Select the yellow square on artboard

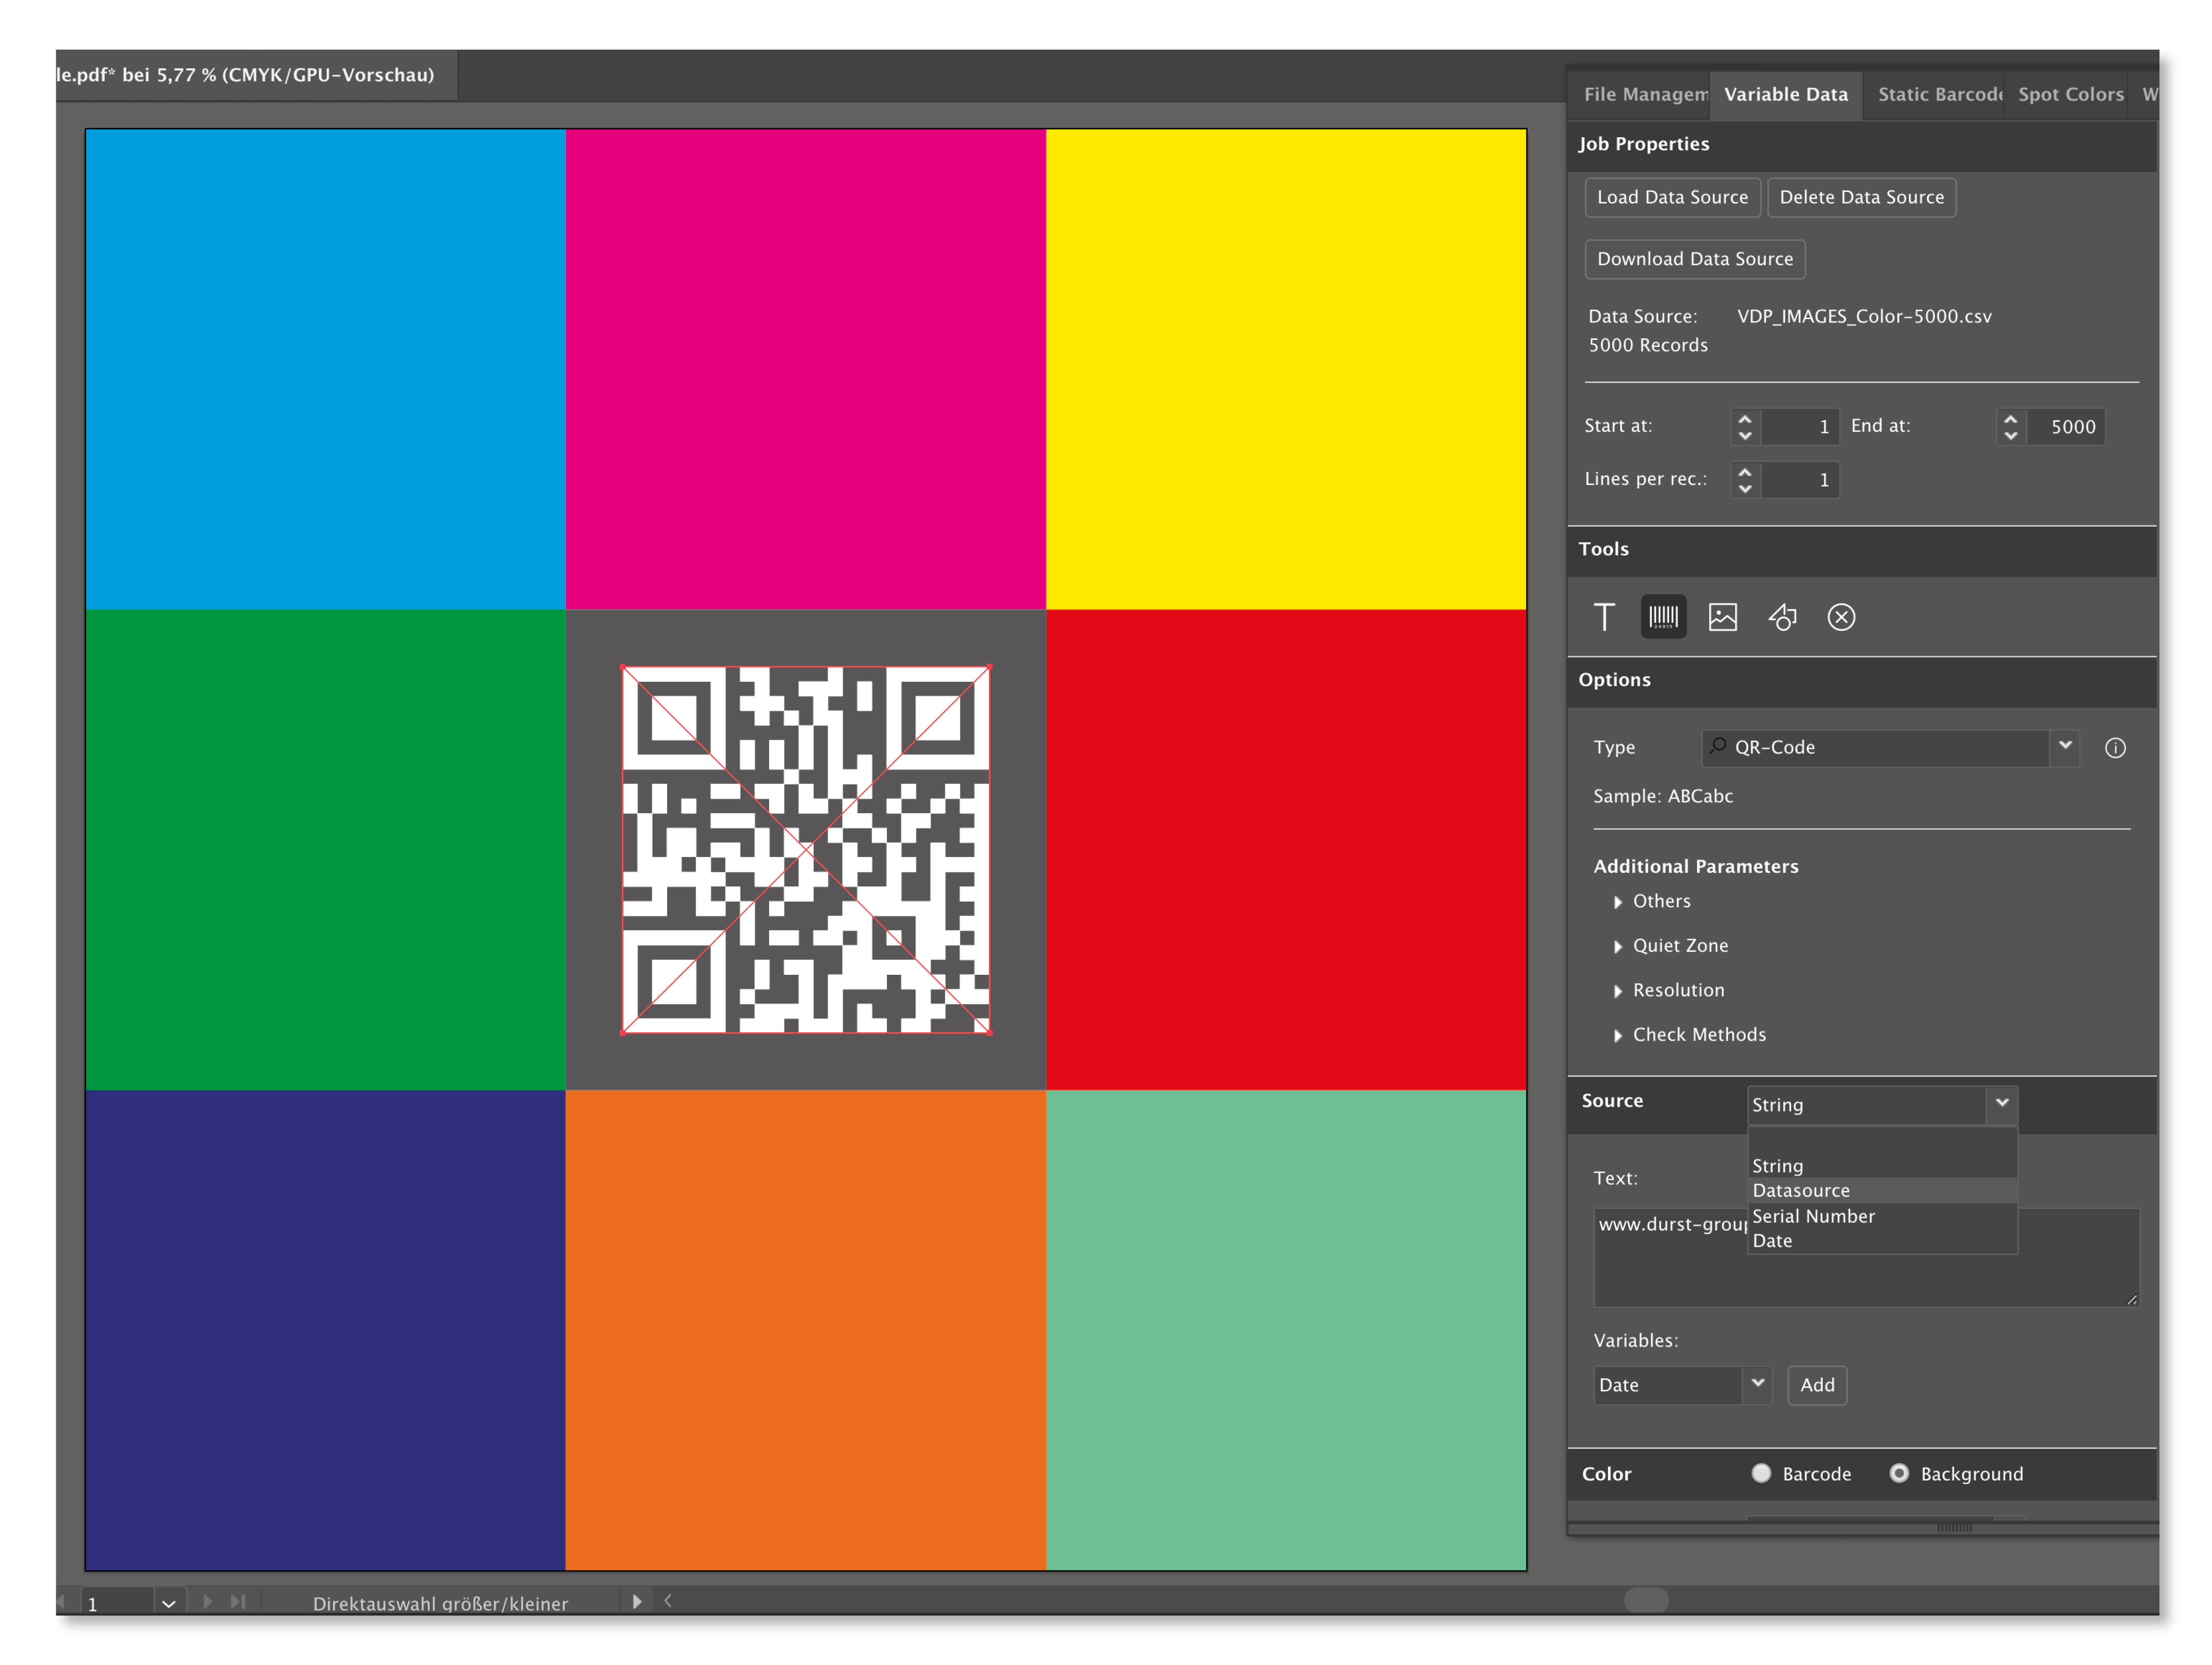pos(1286,370)
